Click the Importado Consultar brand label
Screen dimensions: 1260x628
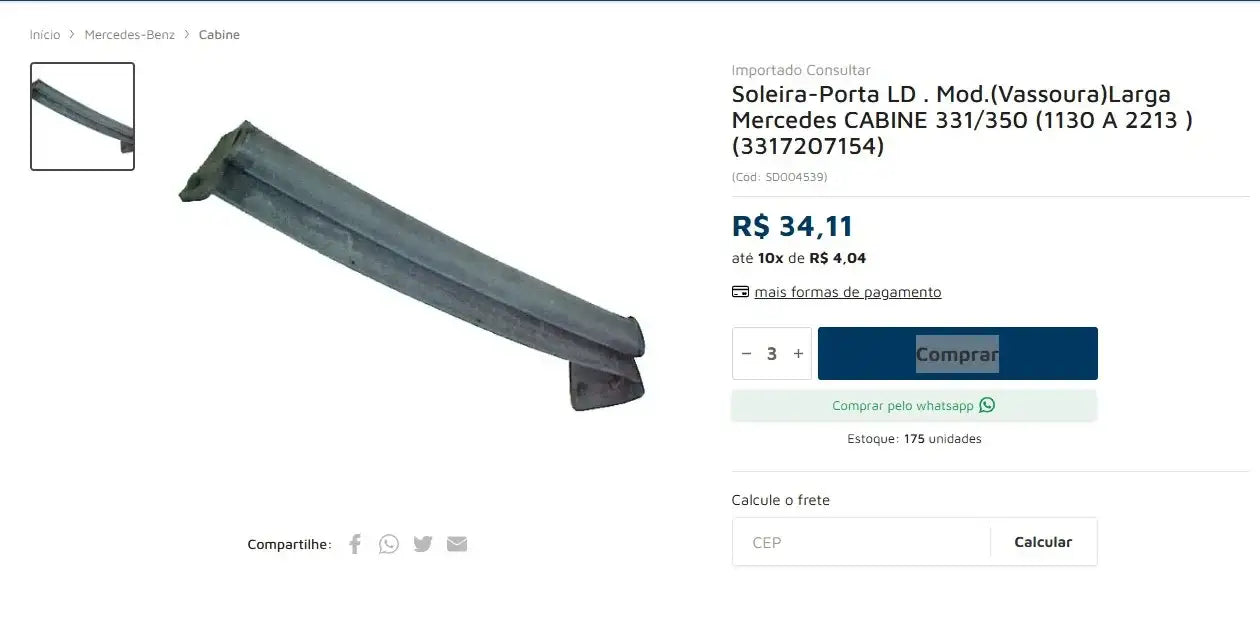(801, 70)
